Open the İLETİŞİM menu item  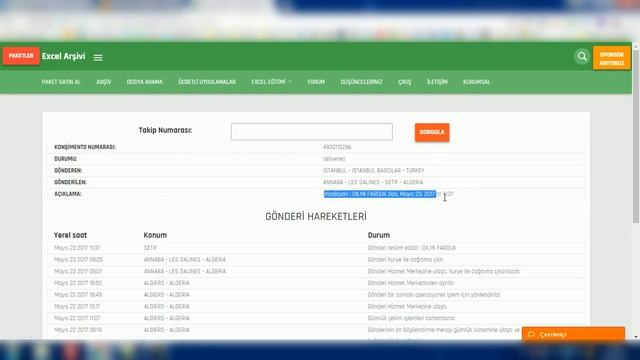[437, 82]
